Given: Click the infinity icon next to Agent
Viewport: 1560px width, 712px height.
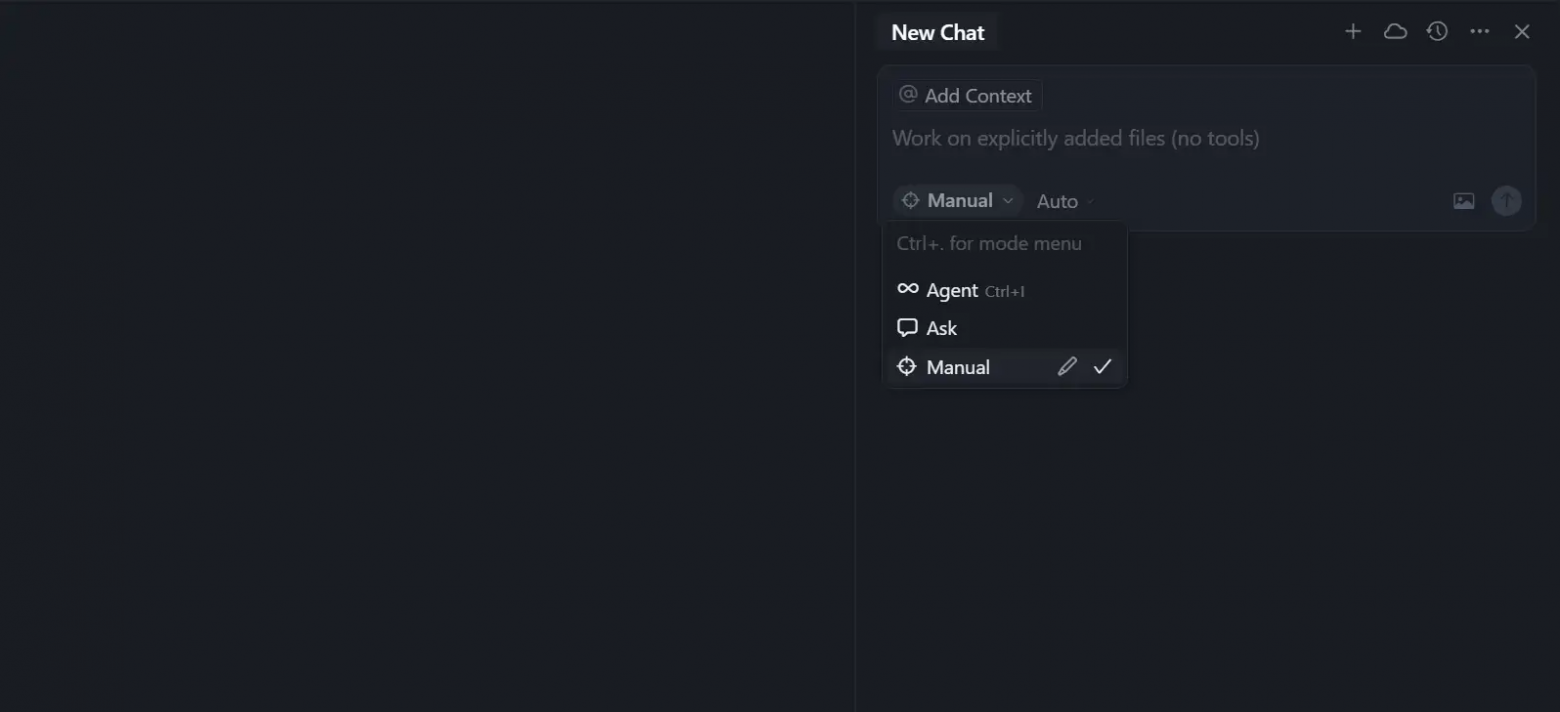Looking at the screenshot, I should [x=908, y=289].
